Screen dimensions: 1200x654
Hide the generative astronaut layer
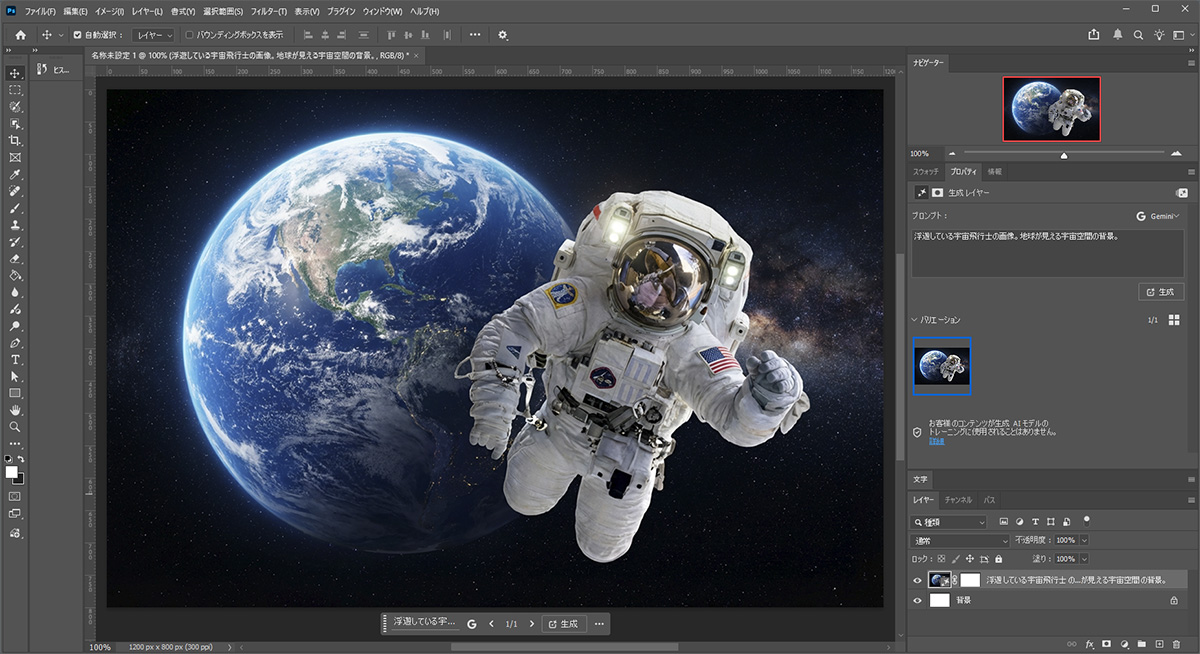tap(917, 580)
